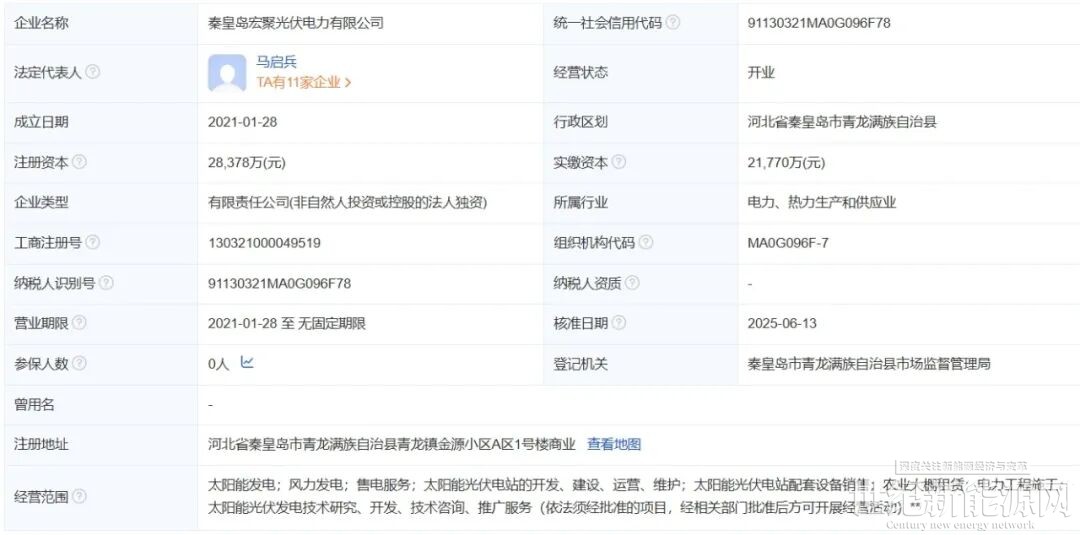Click the credit code 91130321MA0G096F78 in the top row
This screenshot has width=1080, height=535.
coord(818,22)
